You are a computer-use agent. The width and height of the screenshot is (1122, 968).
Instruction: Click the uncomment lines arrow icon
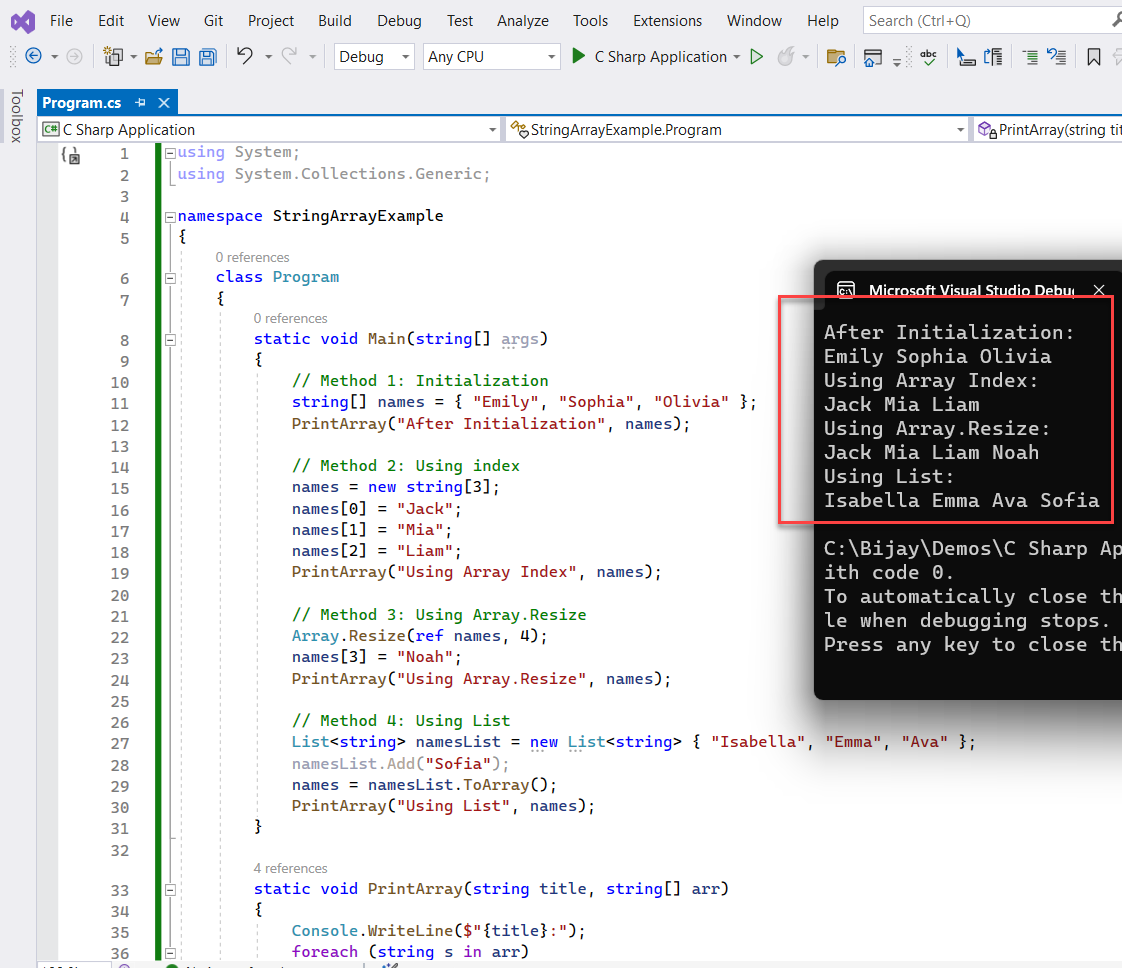coord(1056,57)
